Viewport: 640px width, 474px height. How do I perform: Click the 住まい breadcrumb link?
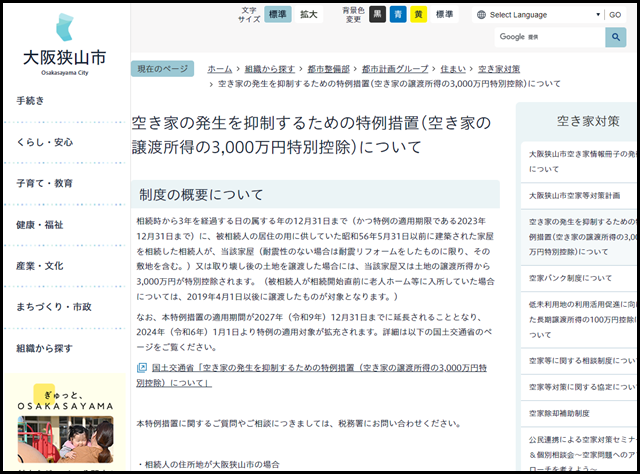click(x=453, y=69)
